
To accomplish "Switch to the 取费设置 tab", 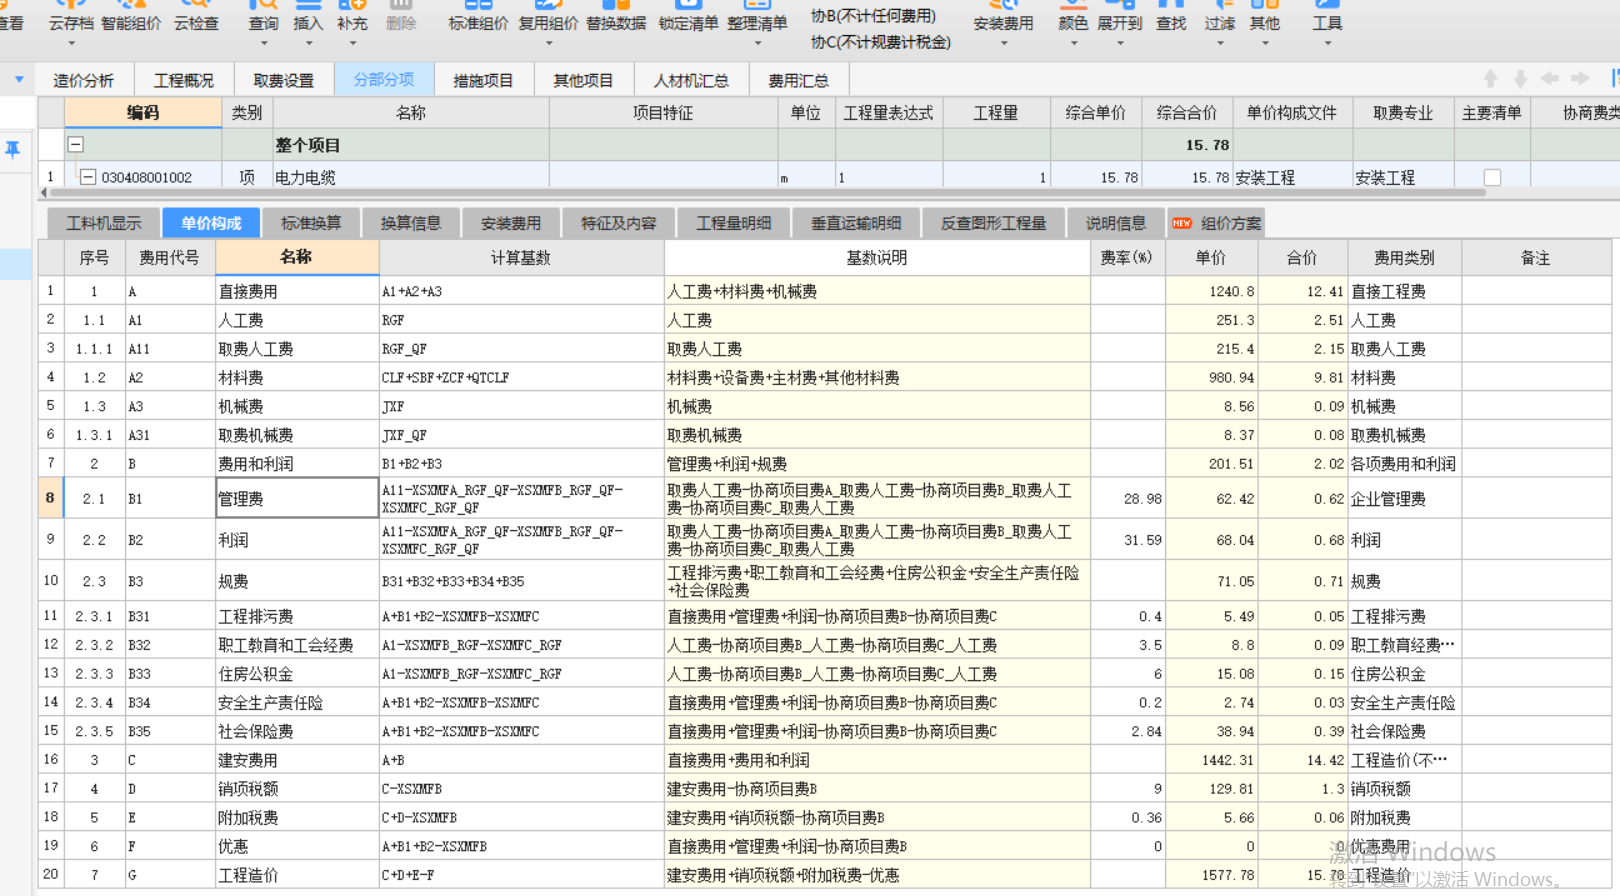I will [284, 80].
